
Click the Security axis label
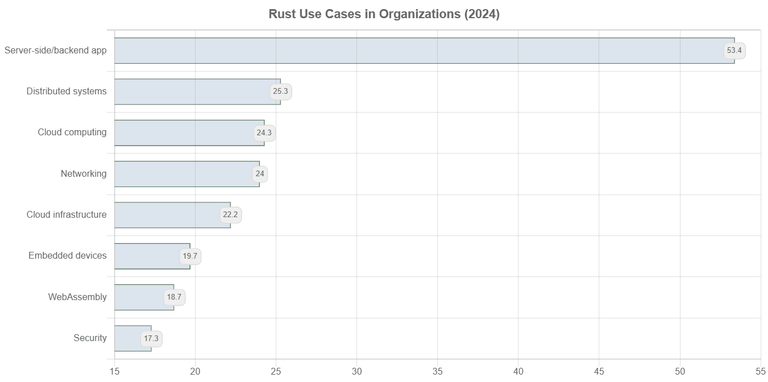[90, 338]
